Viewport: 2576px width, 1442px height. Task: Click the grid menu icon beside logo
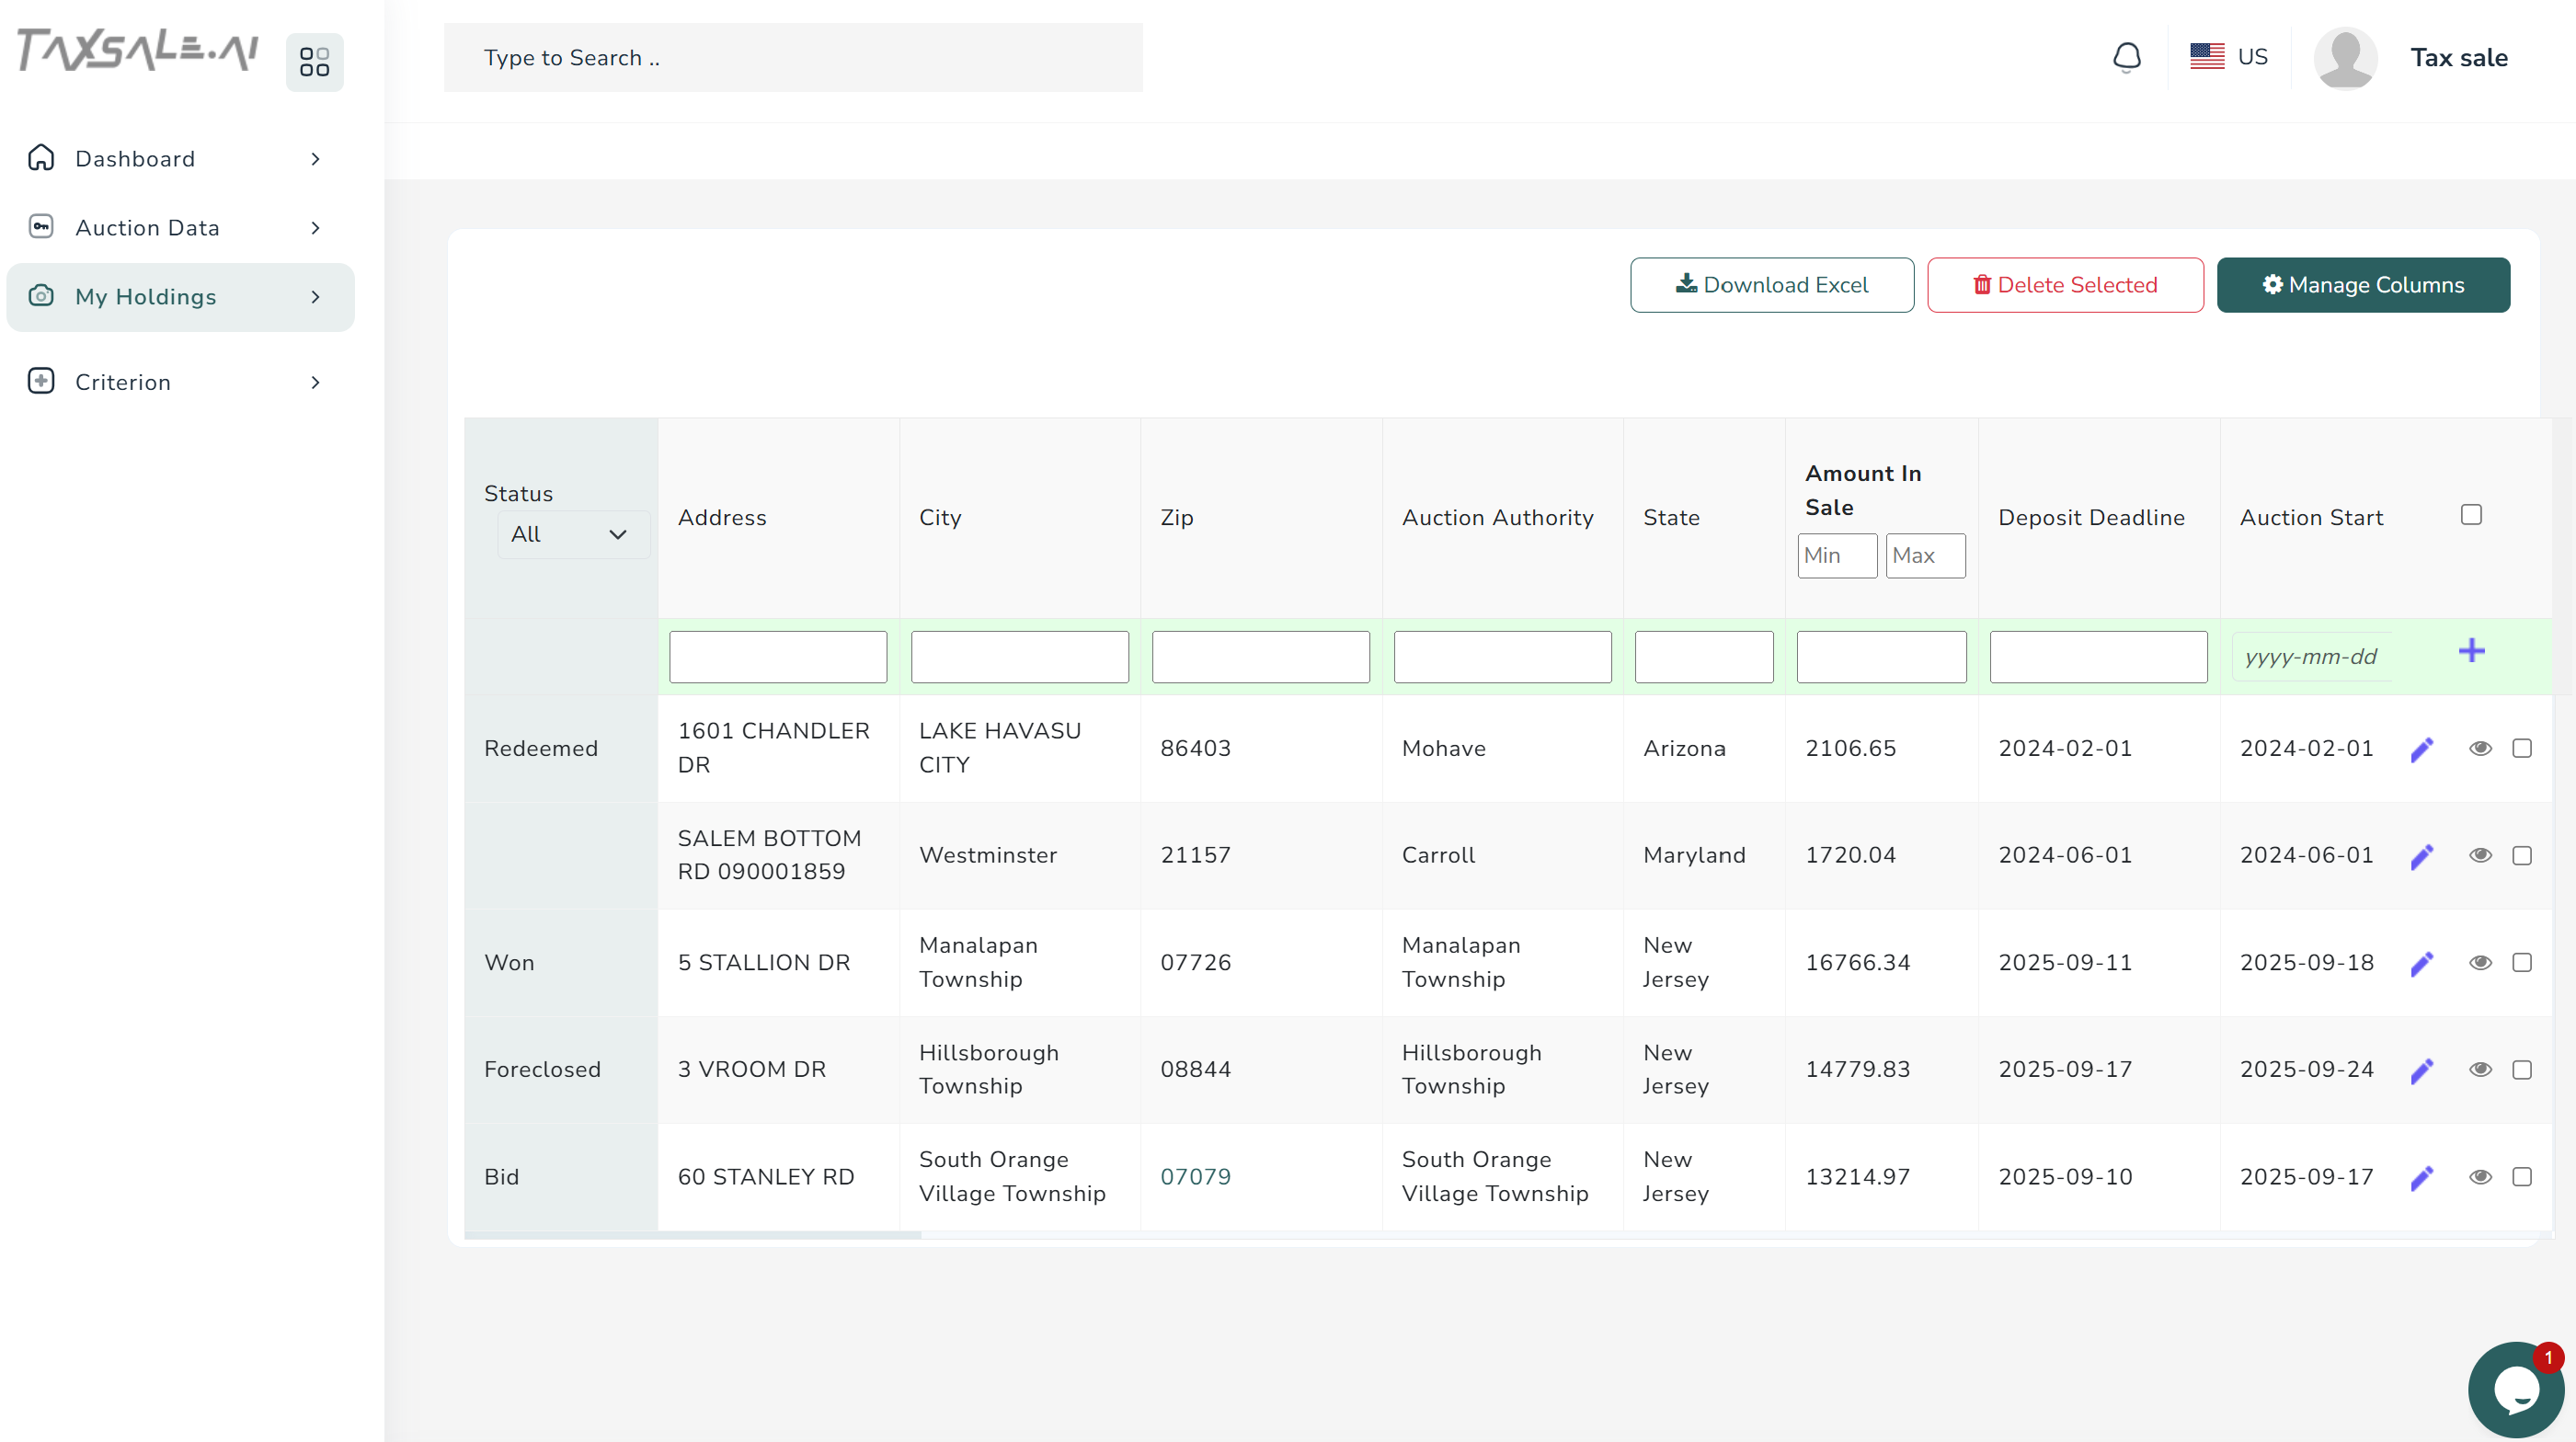314,62
